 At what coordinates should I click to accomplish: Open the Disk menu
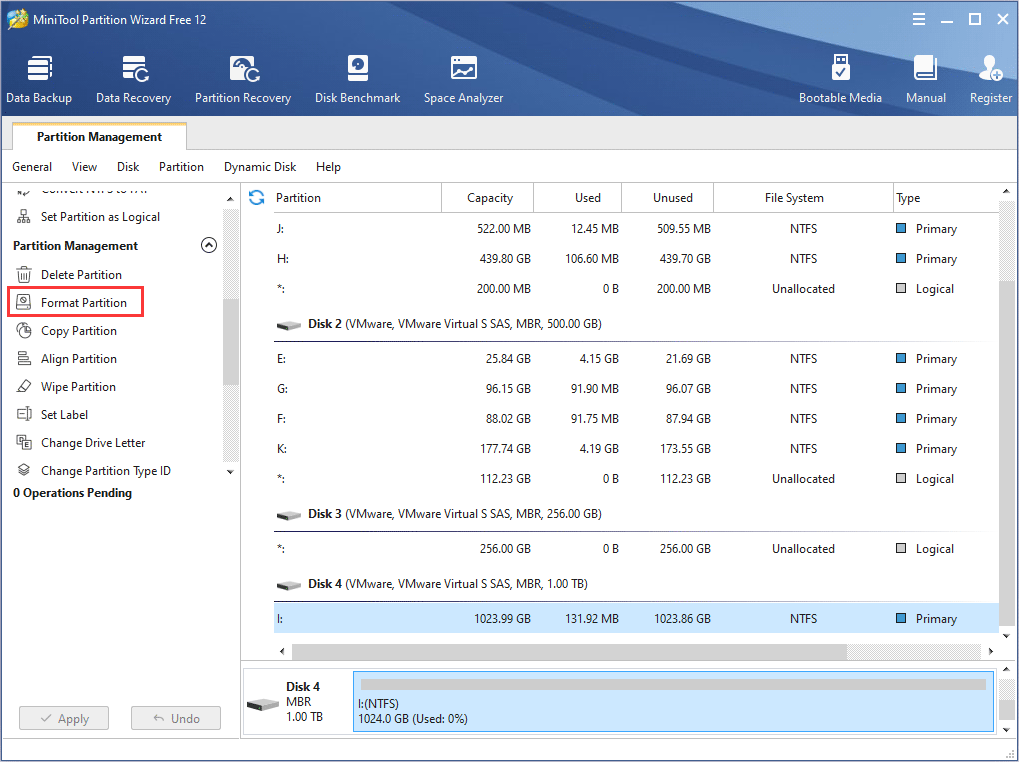tap(128, 167)
